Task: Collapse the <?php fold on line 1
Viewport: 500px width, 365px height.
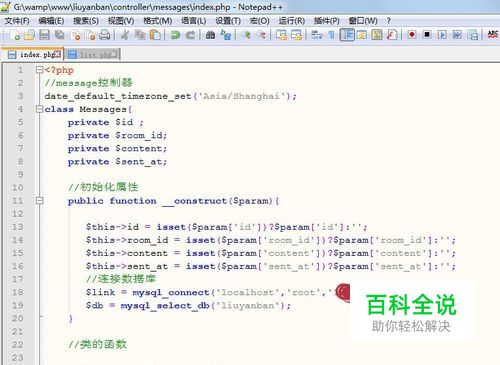Action: tap(40, 70)
